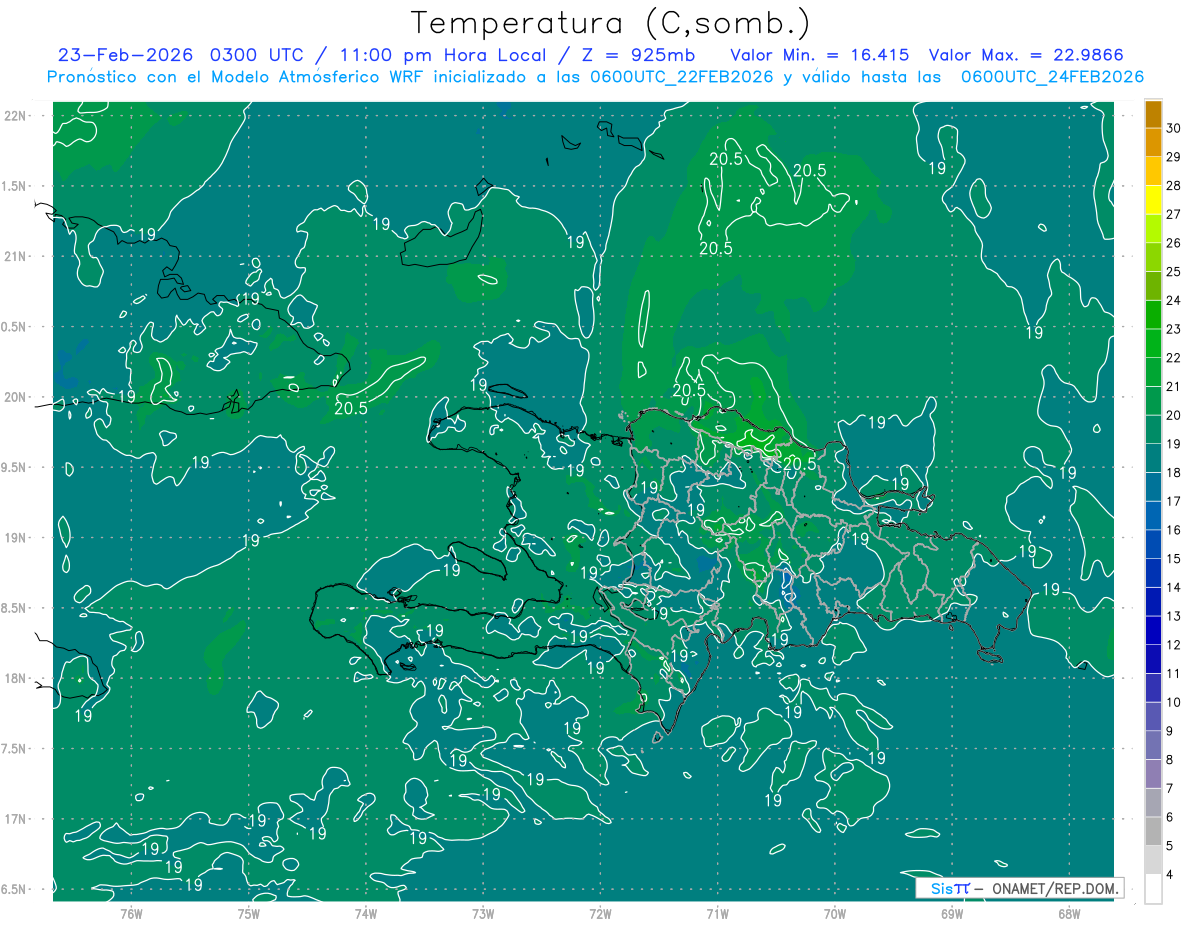Click the SisTT – ONAMET/REP.DOM. credit box
The height and width of the screenshot is (927, 1200).
[1019, 888]
